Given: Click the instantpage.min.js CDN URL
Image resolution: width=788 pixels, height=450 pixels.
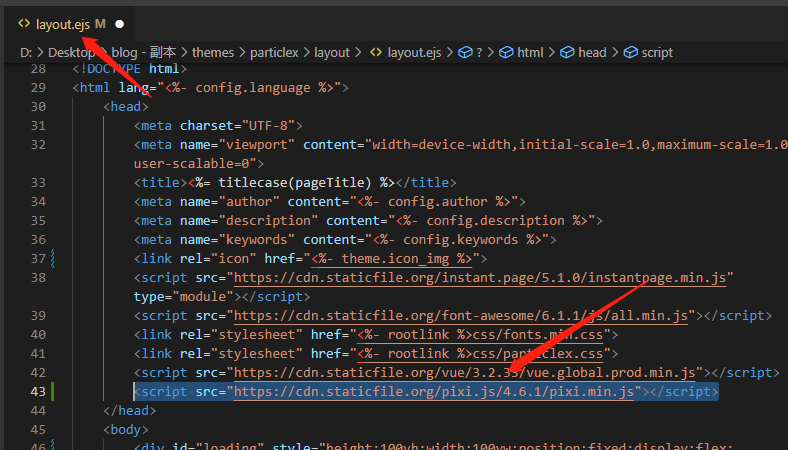Looking at the screenshot, I should tap(480, 278).
